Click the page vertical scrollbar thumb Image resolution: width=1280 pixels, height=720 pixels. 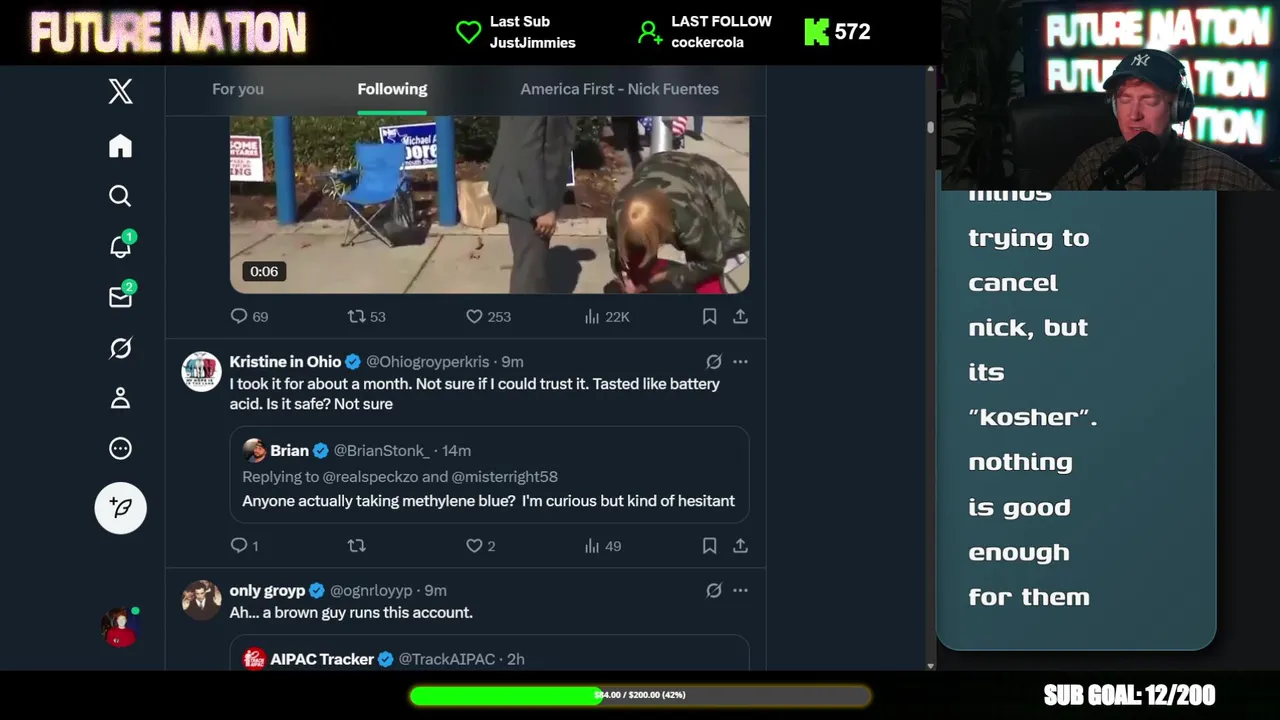click(x=931, y=128)
